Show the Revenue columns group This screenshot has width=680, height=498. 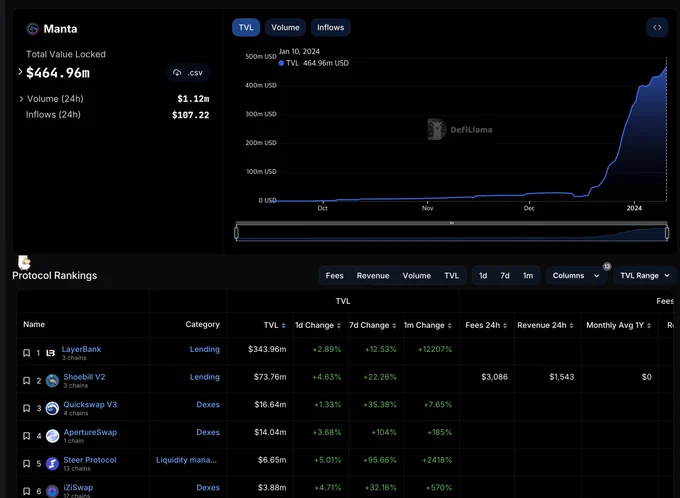click(373, 275)
